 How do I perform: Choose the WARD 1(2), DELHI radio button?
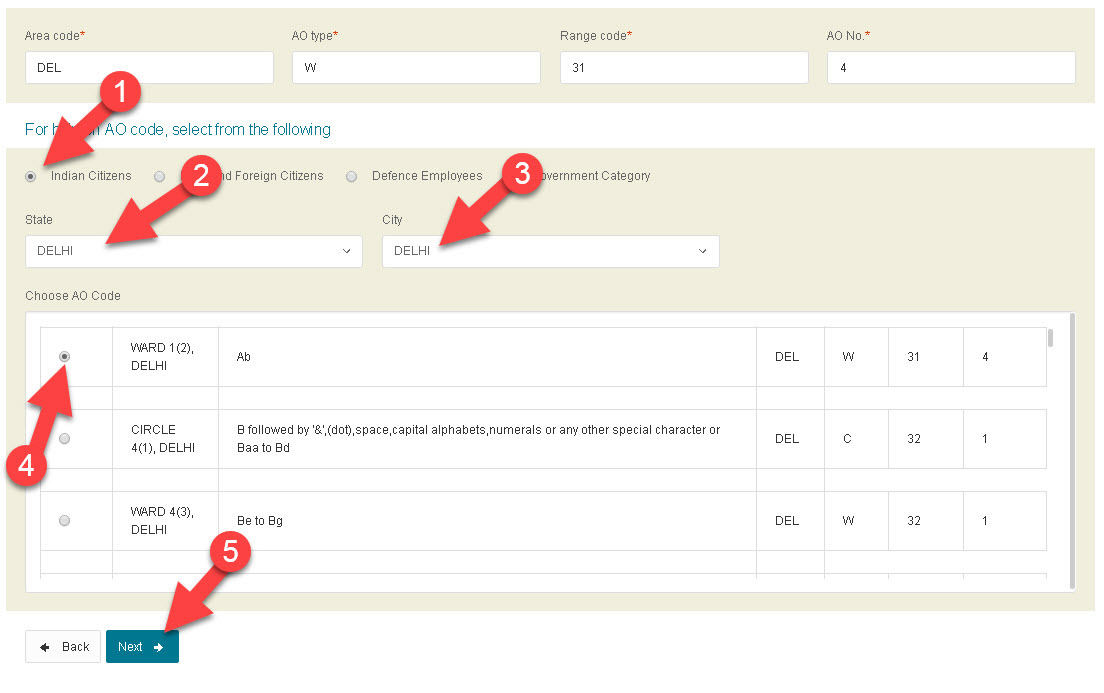tap(65, 356)
